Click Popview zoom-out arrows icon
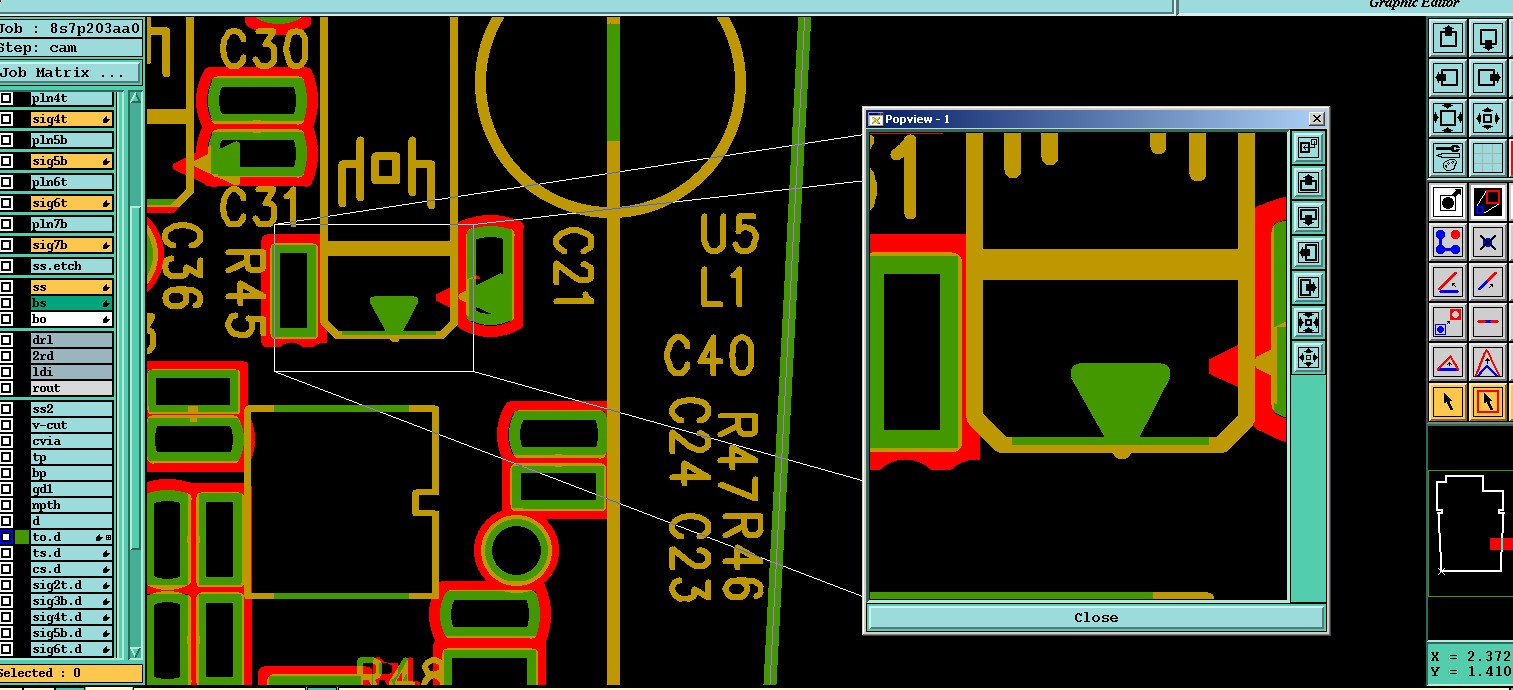 (1308, 322)
